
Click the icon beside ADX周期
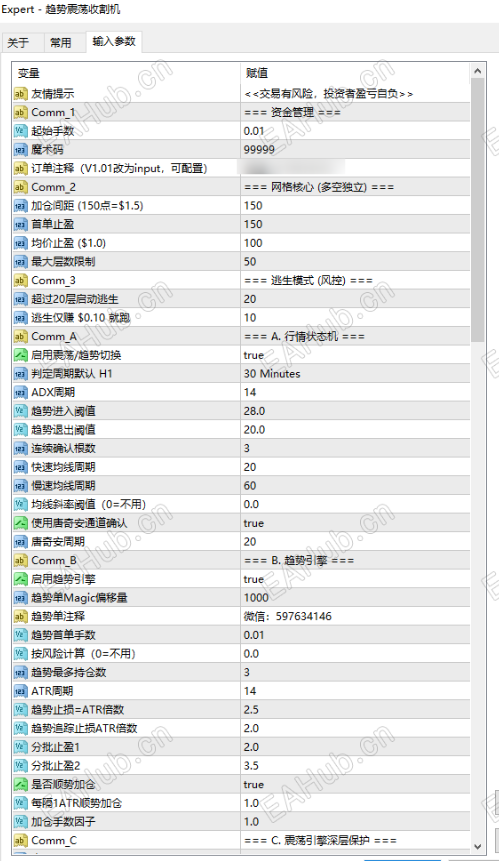point(20,393)
